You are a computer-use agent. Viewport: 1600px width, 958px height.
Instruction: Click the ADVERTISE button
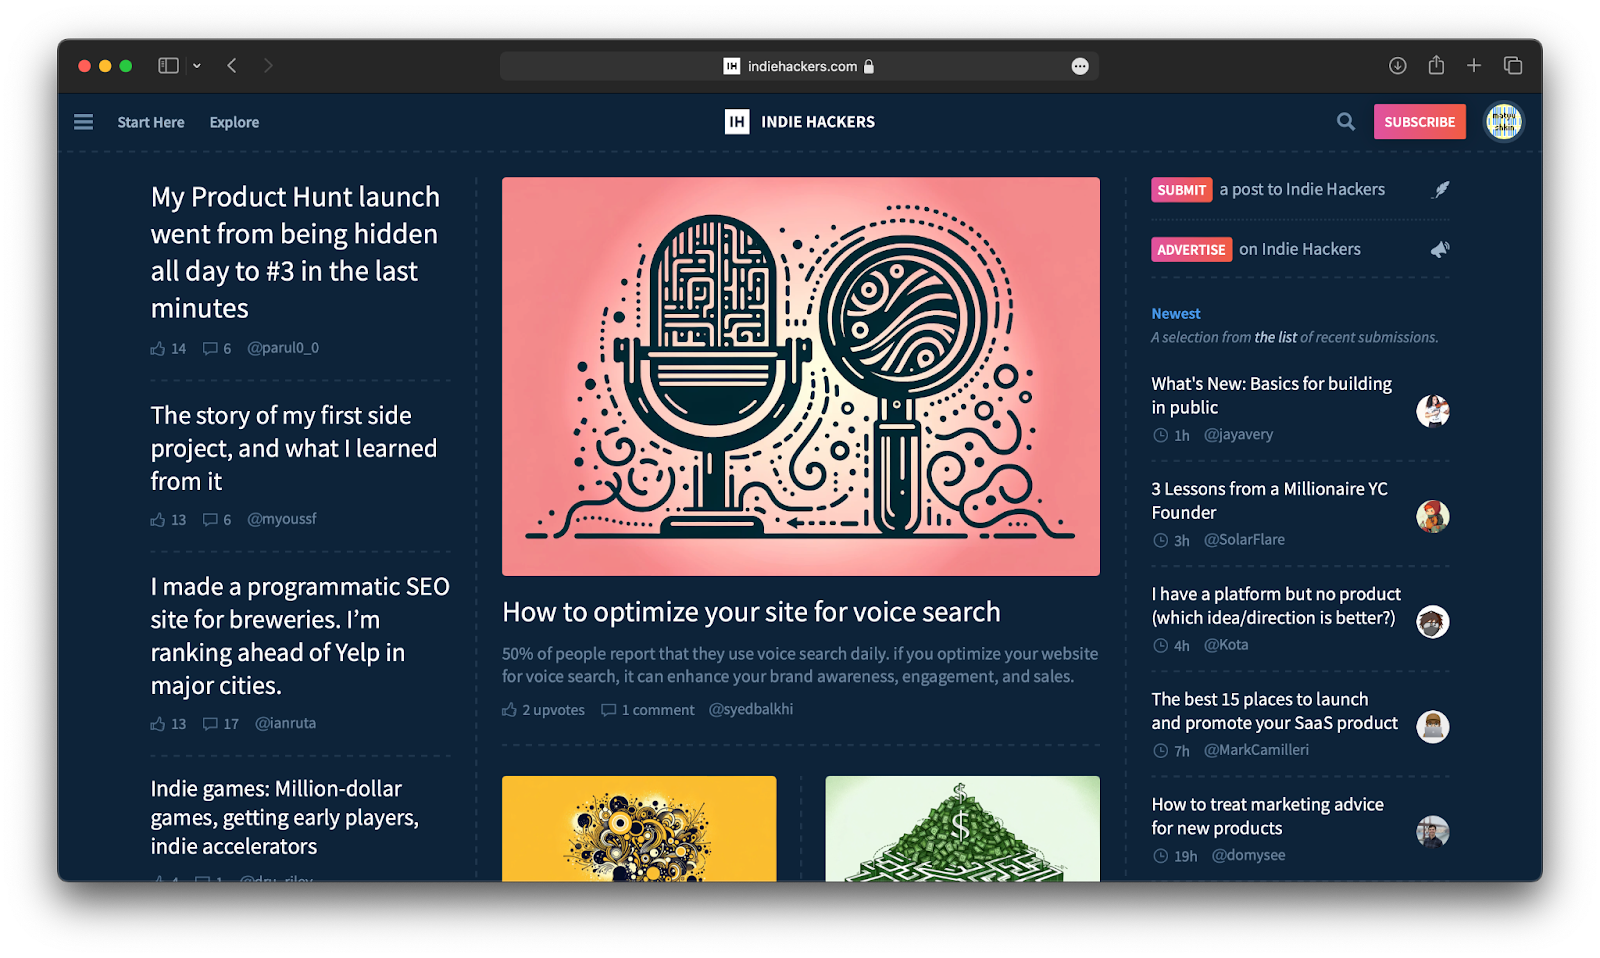[x=1191, y=249]
